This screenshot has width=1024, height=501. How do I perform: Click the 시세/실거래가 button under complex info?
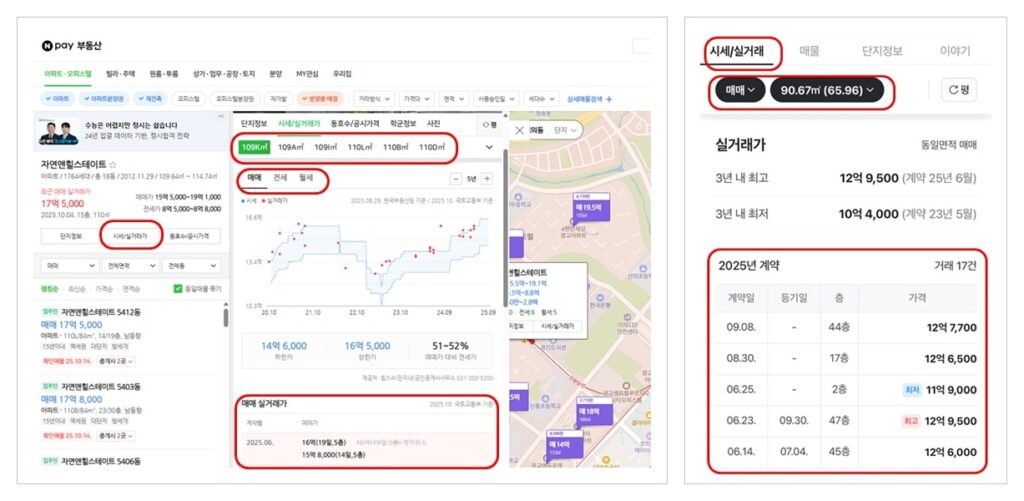click(131, 236)
